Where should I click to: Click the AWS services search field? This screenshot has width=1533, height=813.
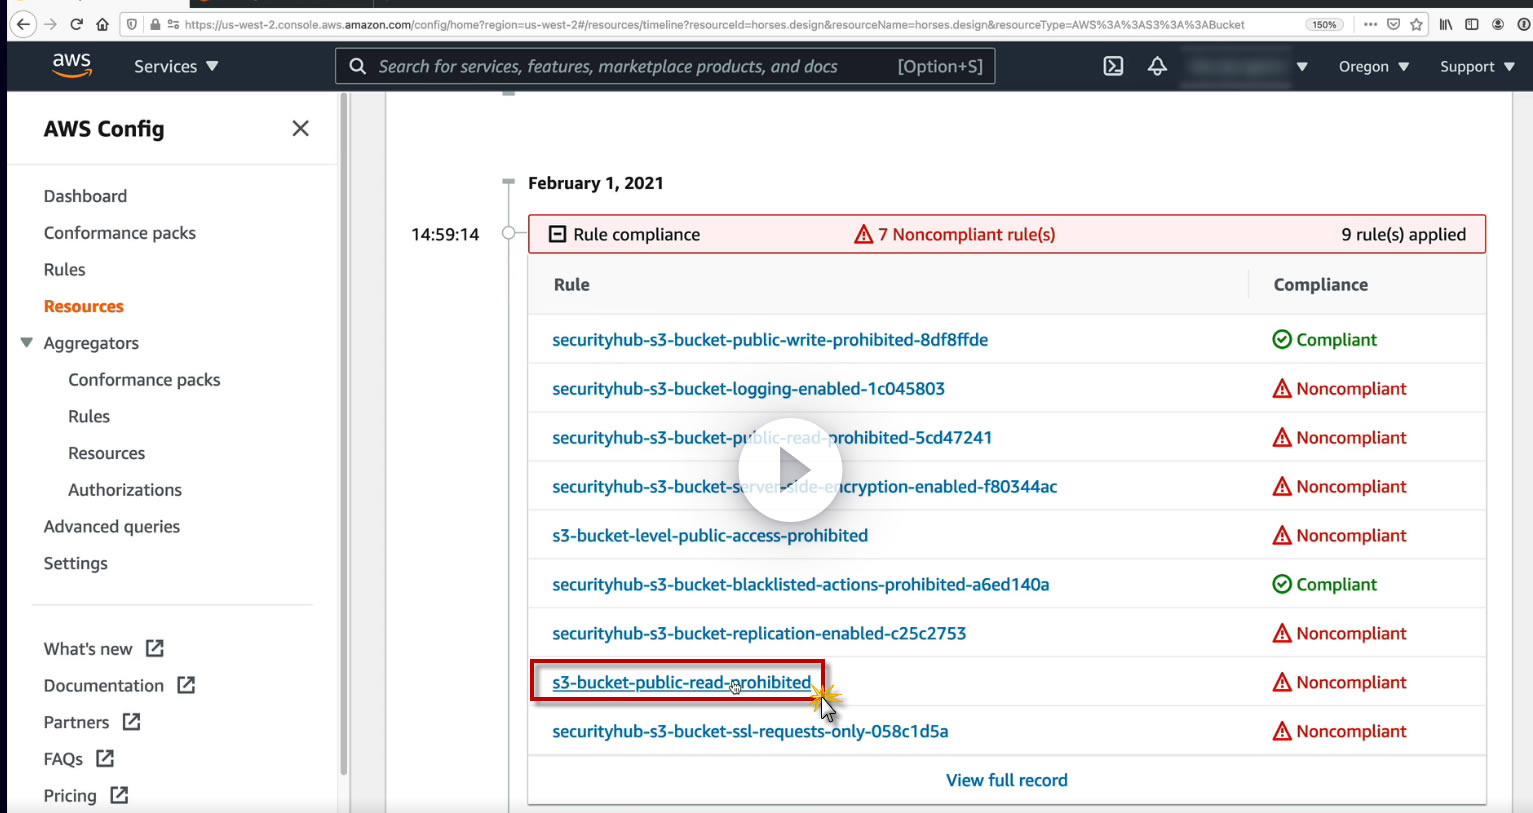pyautogui.click(x=665, y=66)
